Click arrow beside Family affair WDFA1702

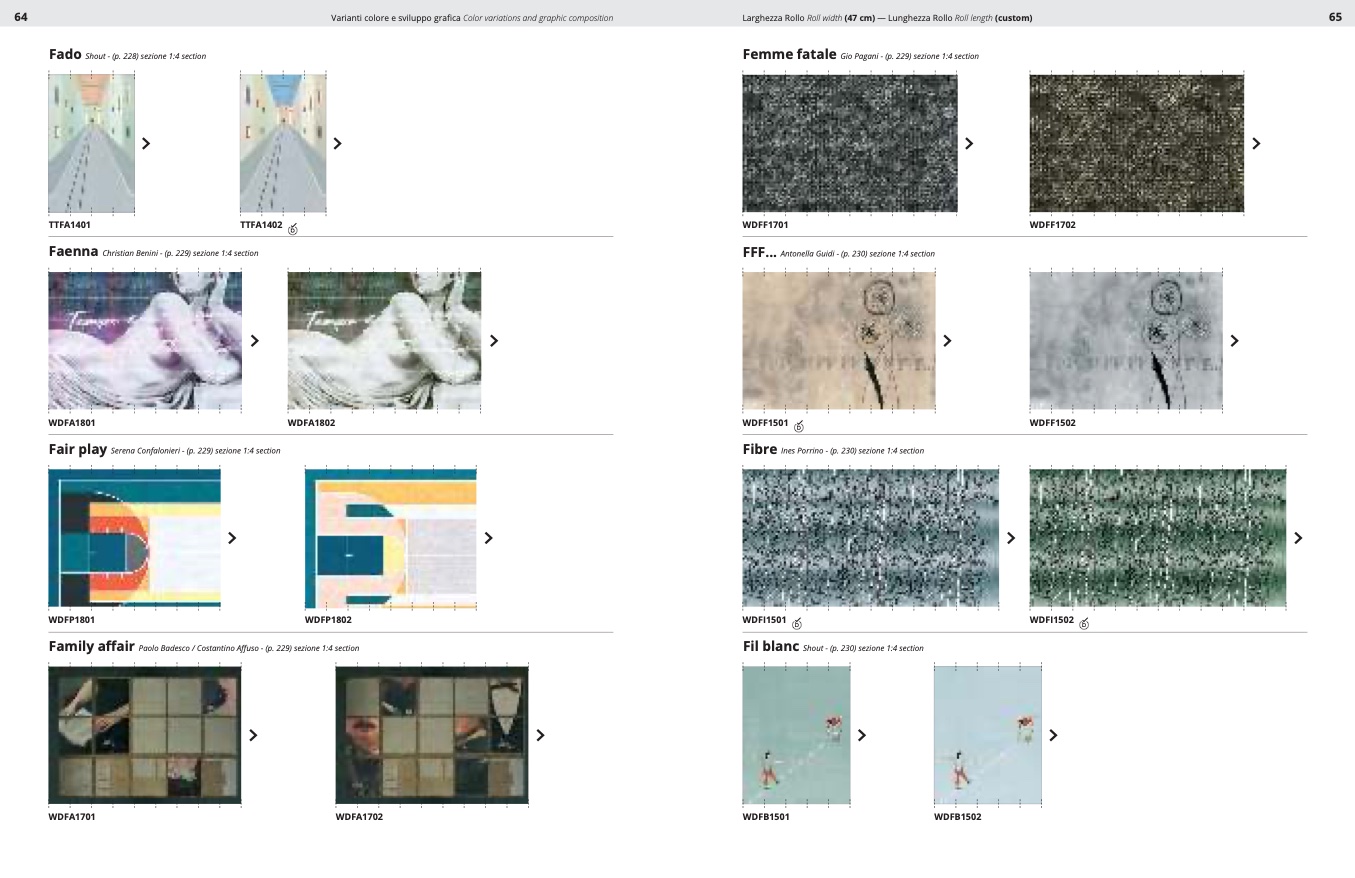click(541, 735)
